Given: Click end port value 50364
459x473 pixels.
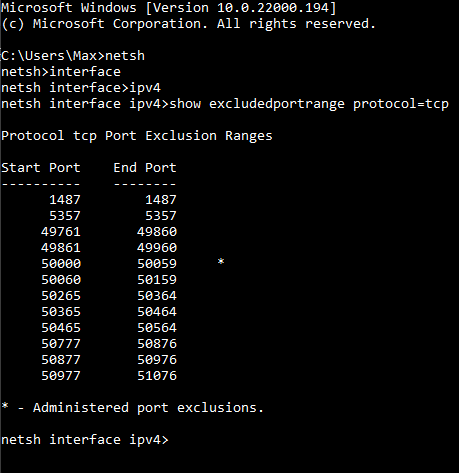Looking at the screenshot, I should (157, 296).
